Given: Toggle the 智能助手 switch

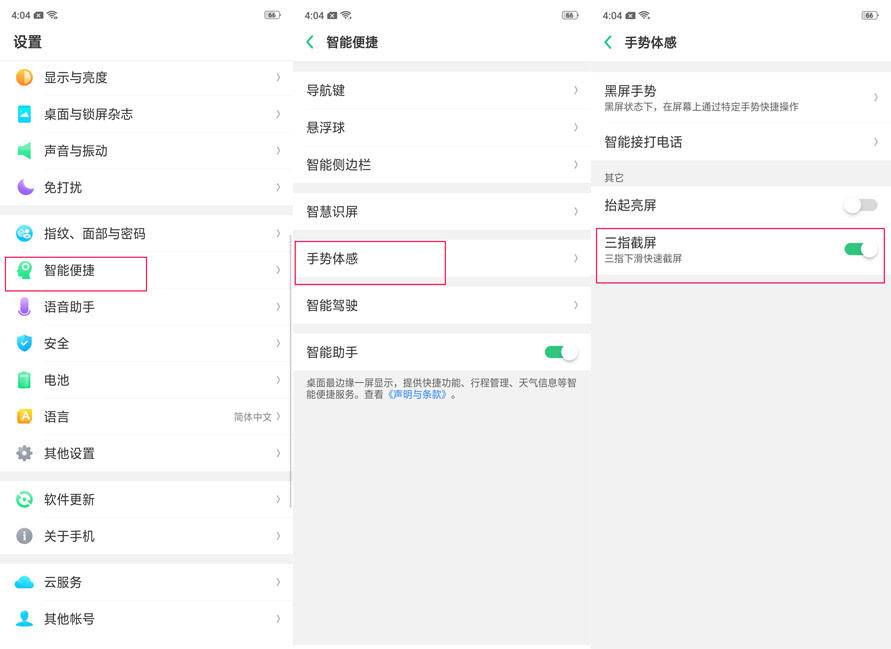Looking at the screenshot, I should point(561,352).
